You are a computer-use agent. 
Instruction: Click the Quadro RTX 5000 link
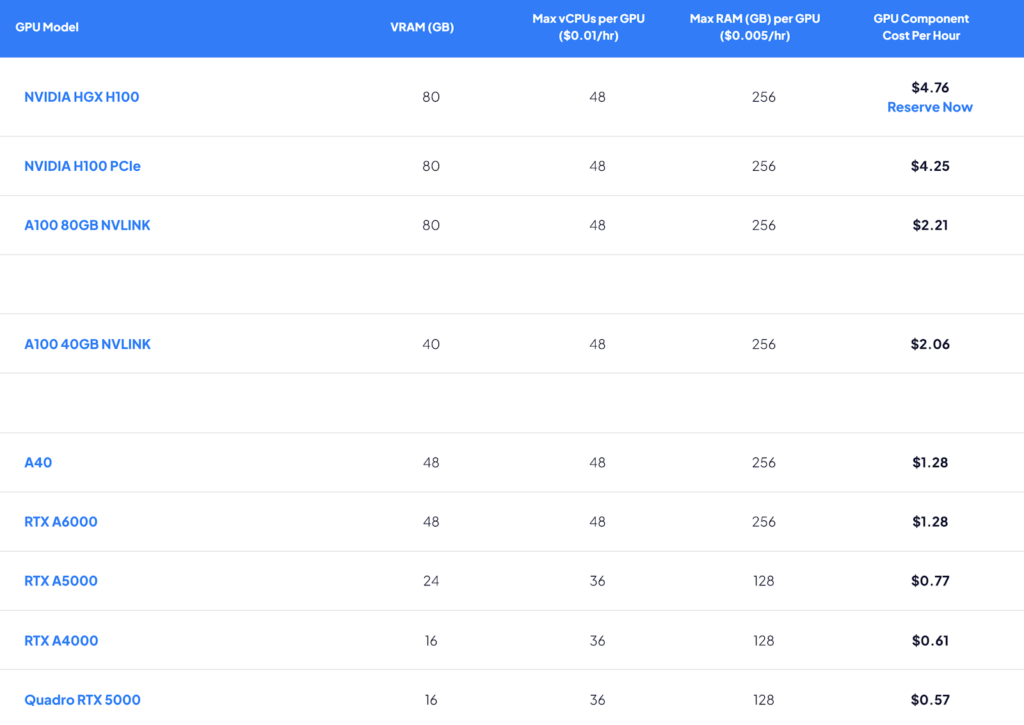[83, 699]
